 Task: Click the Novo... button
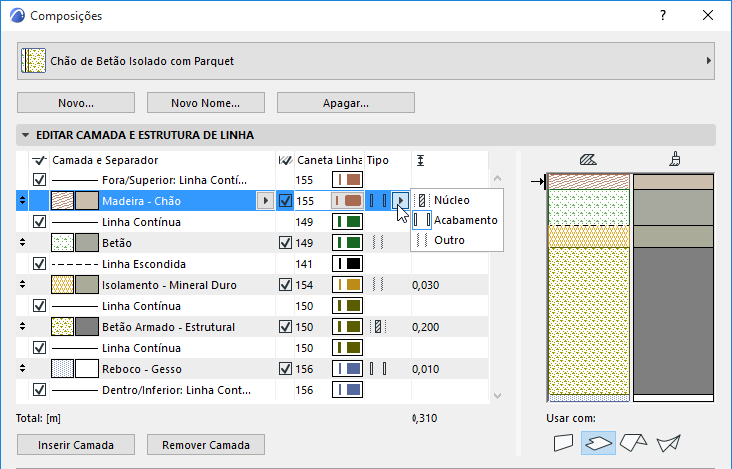pyautogui.click(x=76, y=103)
